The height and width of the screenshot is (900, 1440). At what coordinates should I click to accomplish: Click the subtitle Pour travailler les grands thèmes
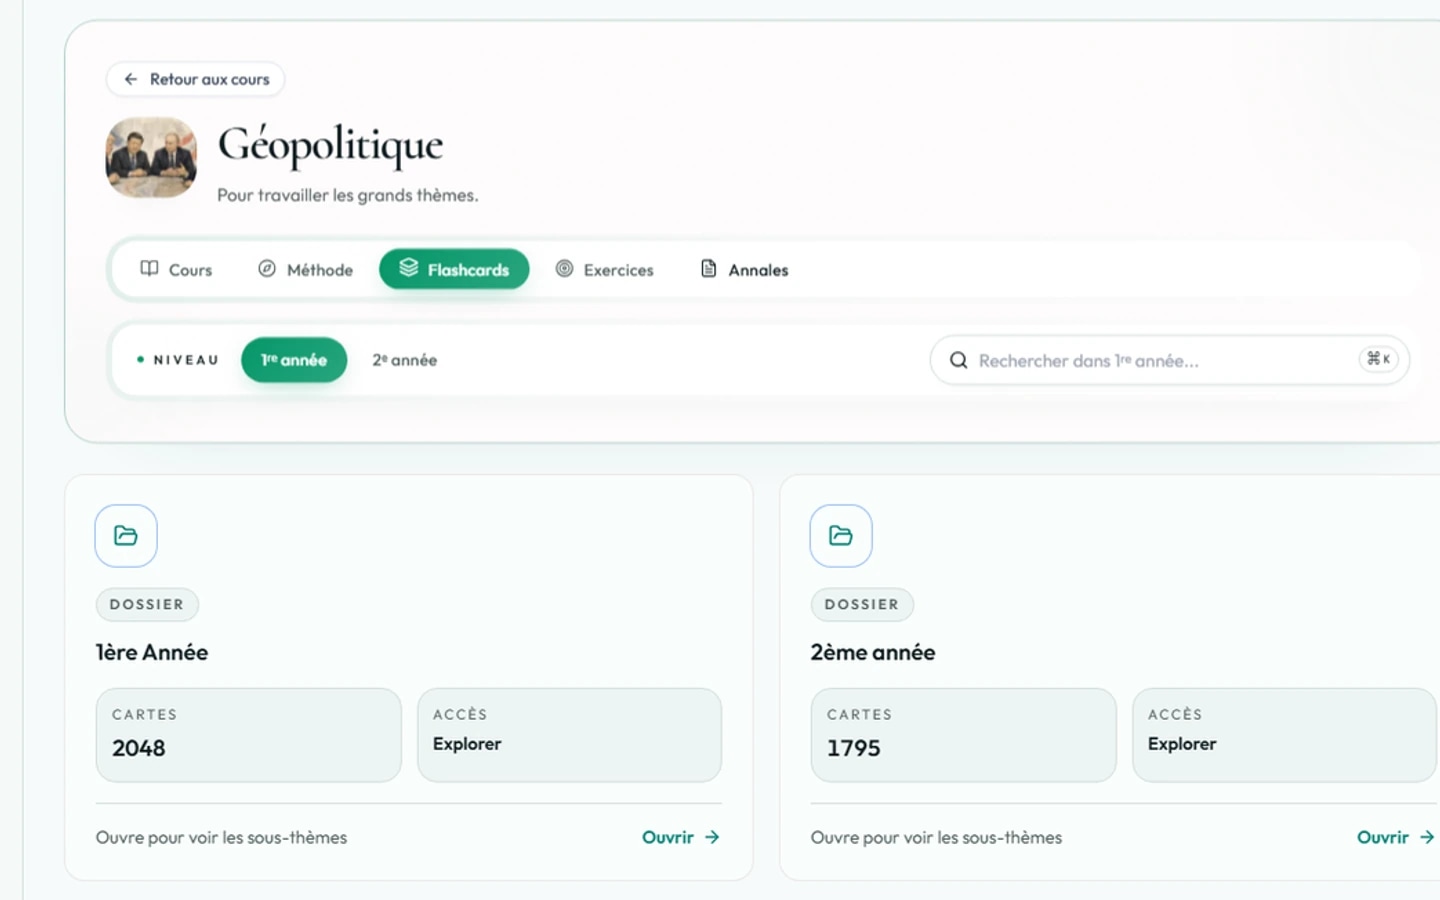coord(348,195)
